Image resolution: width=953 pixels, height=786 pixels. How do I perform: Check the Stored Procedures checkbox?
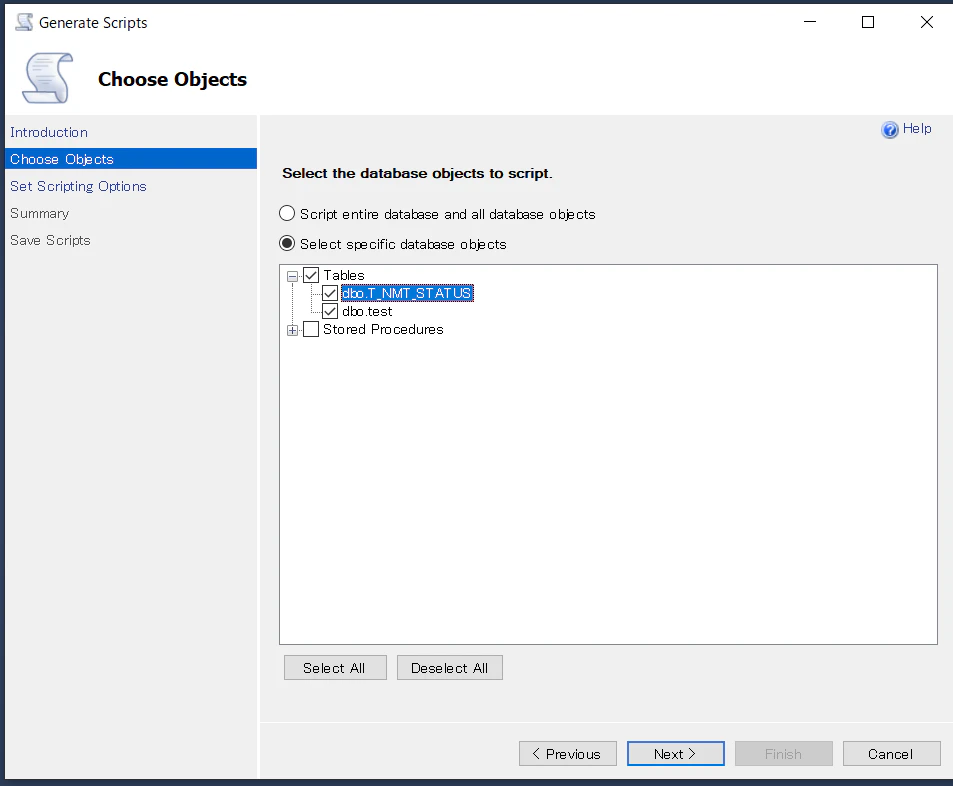click(x=311, y=329)
